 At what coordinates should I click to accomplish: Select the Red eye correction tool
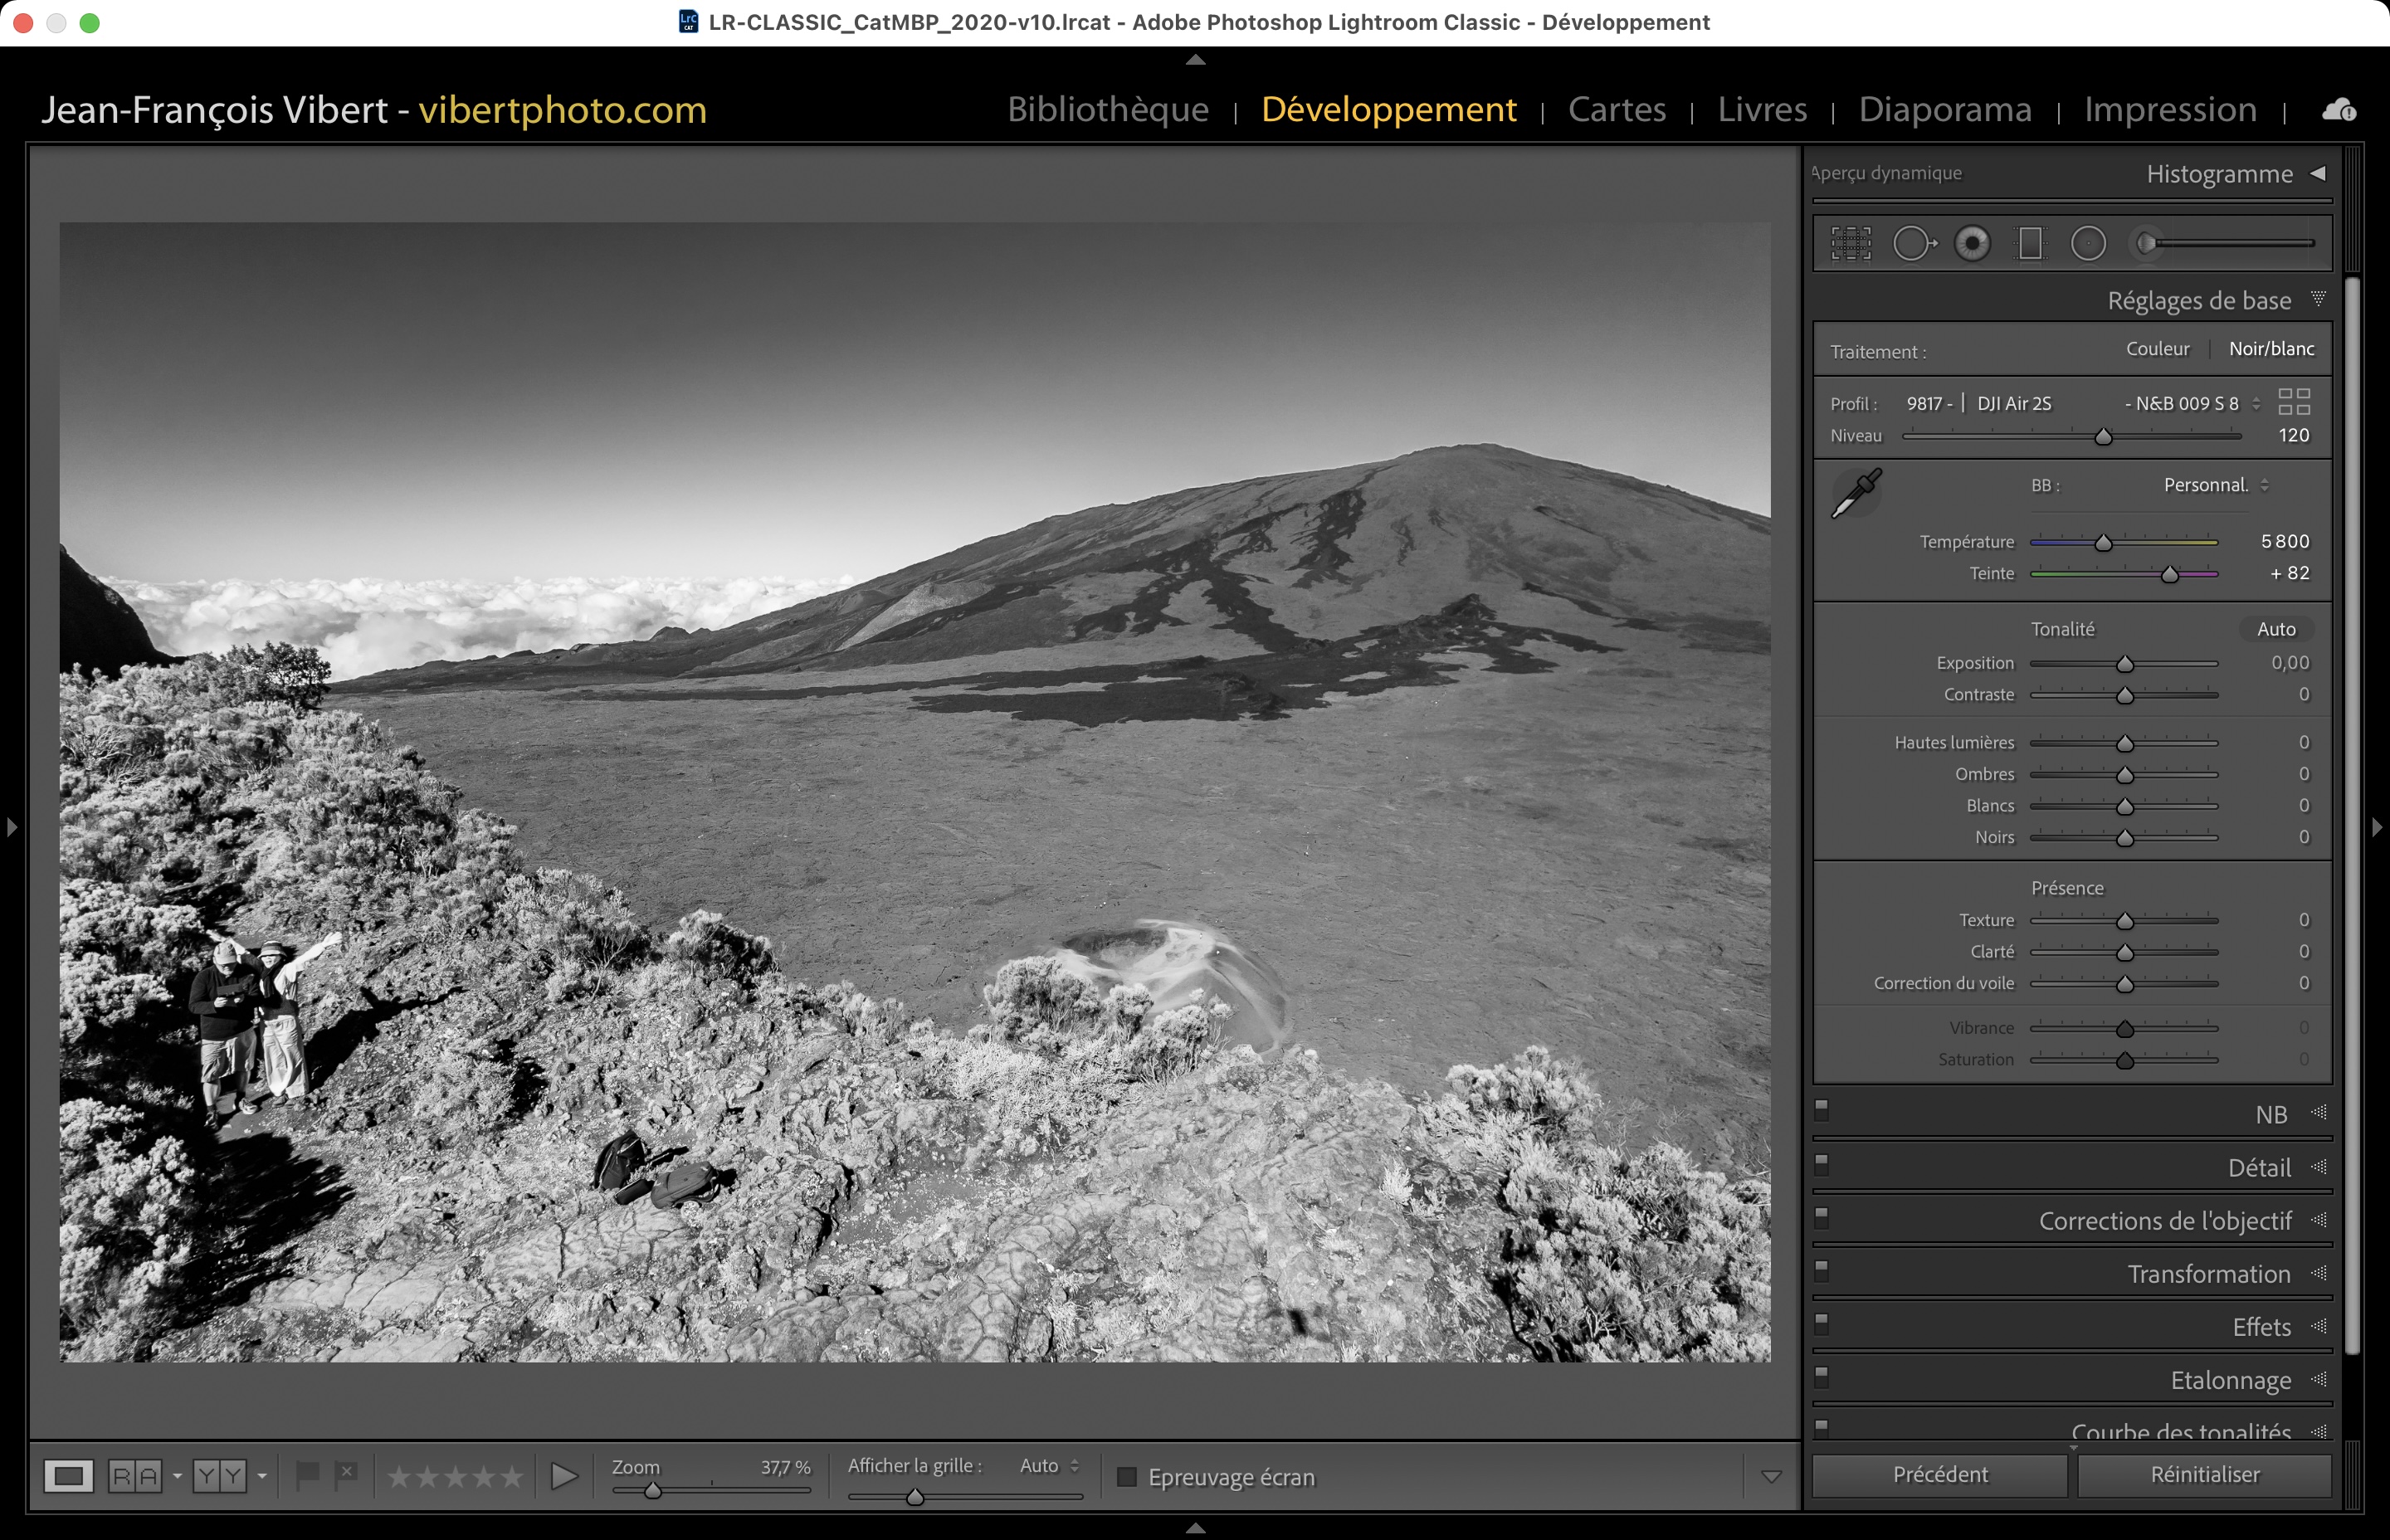tap(1972, 243)
